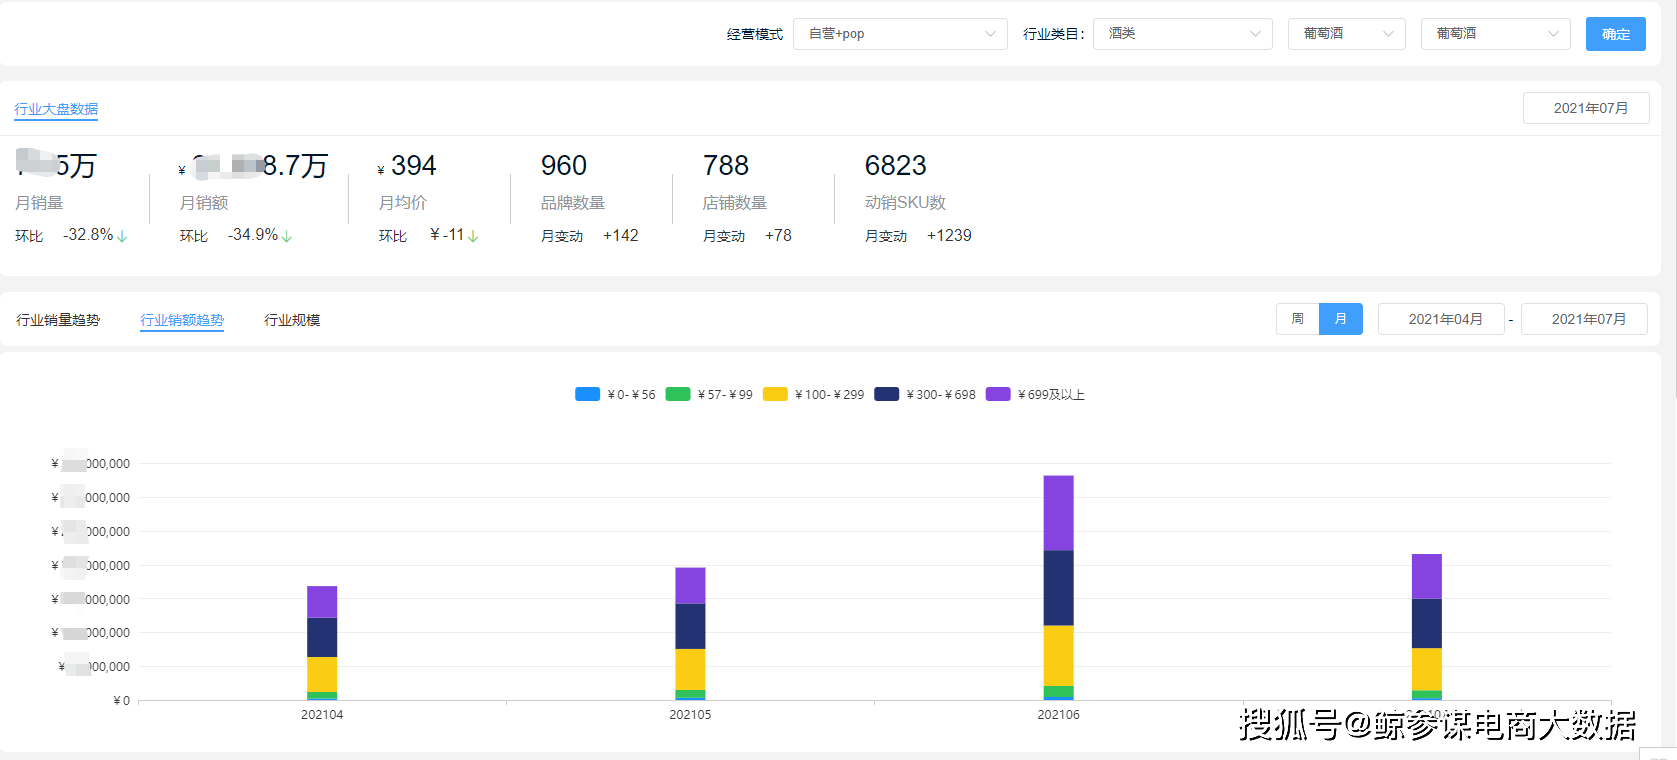
Task: Click the down arrow next to -32.8%
Action: tap(122, 237)
